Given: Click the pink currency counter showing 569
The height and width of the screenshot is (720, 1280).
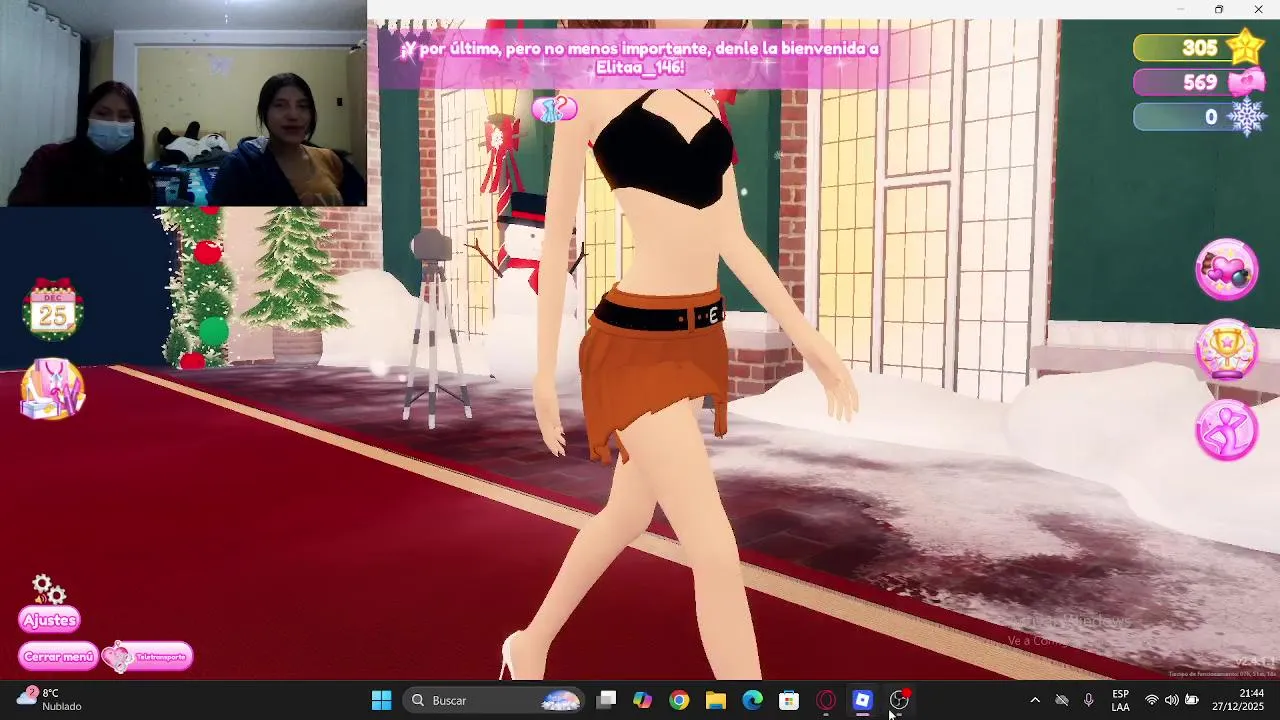Looking at the screenshot, I should click(1199, 82).
